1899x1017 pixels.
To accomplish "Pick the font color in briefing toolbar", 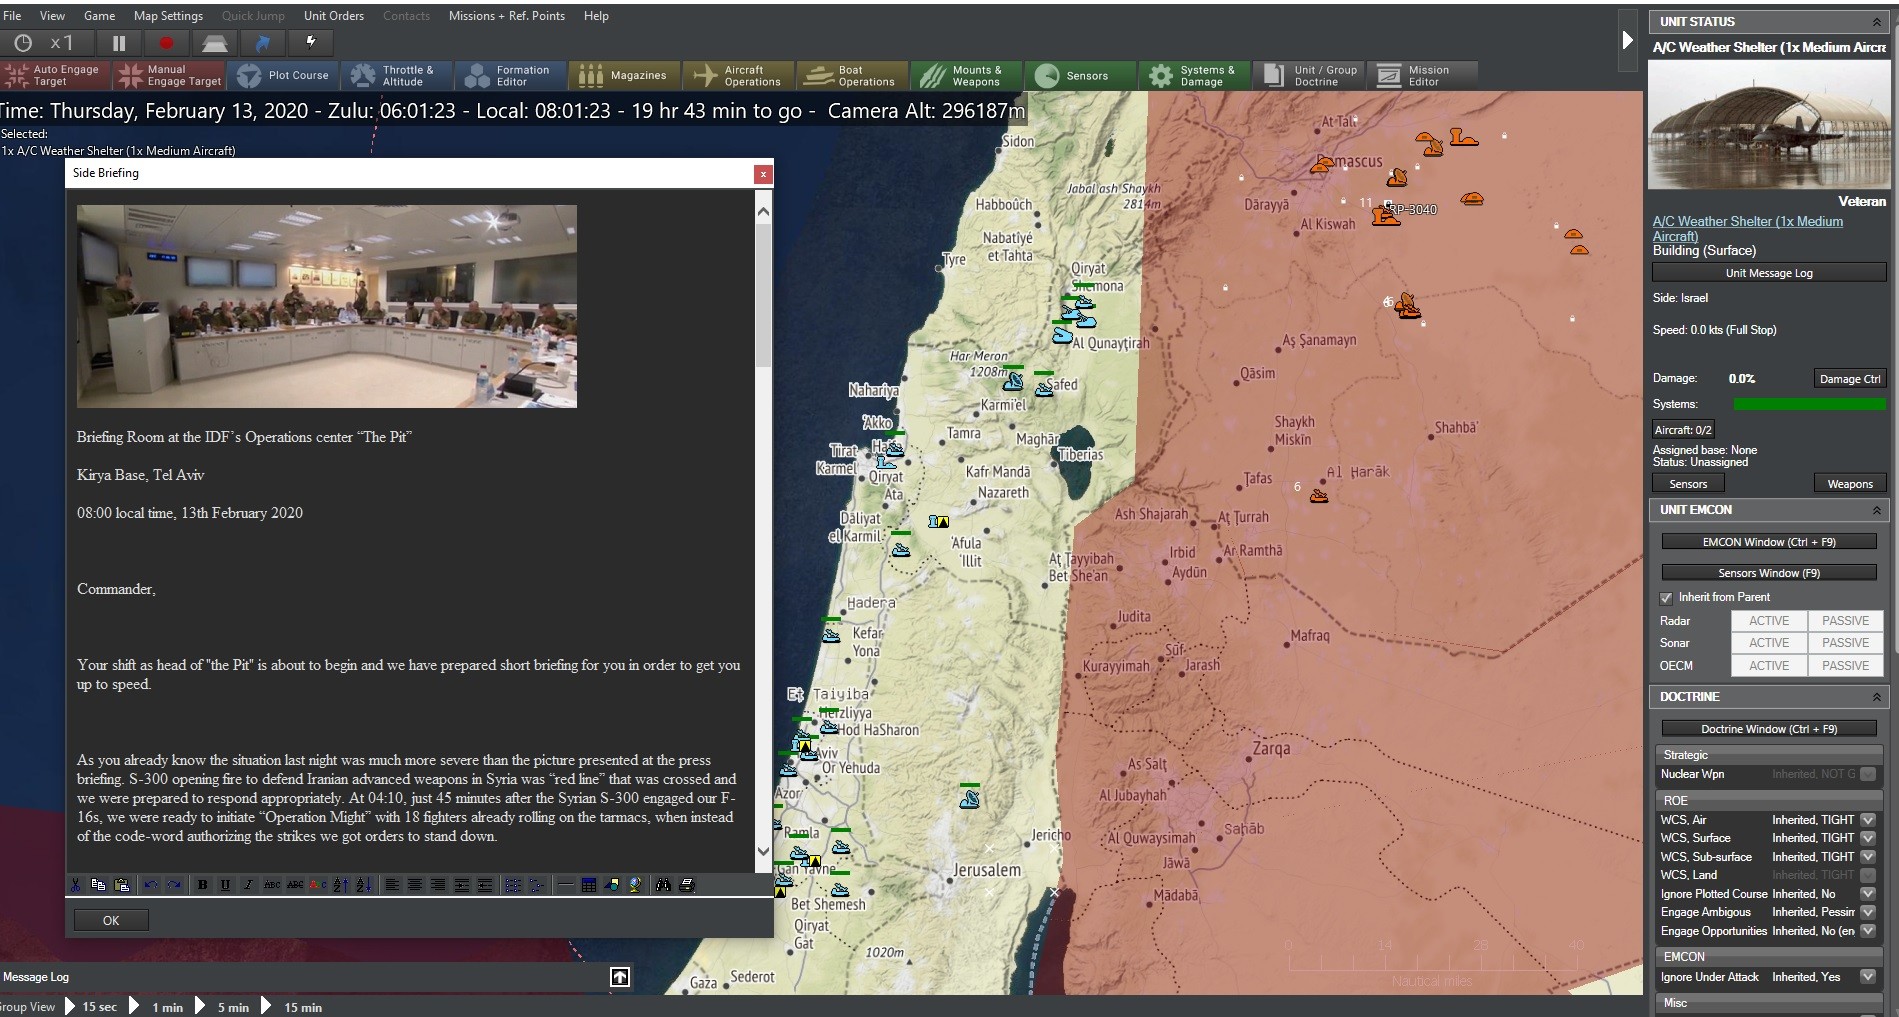I will click(317, 885).
